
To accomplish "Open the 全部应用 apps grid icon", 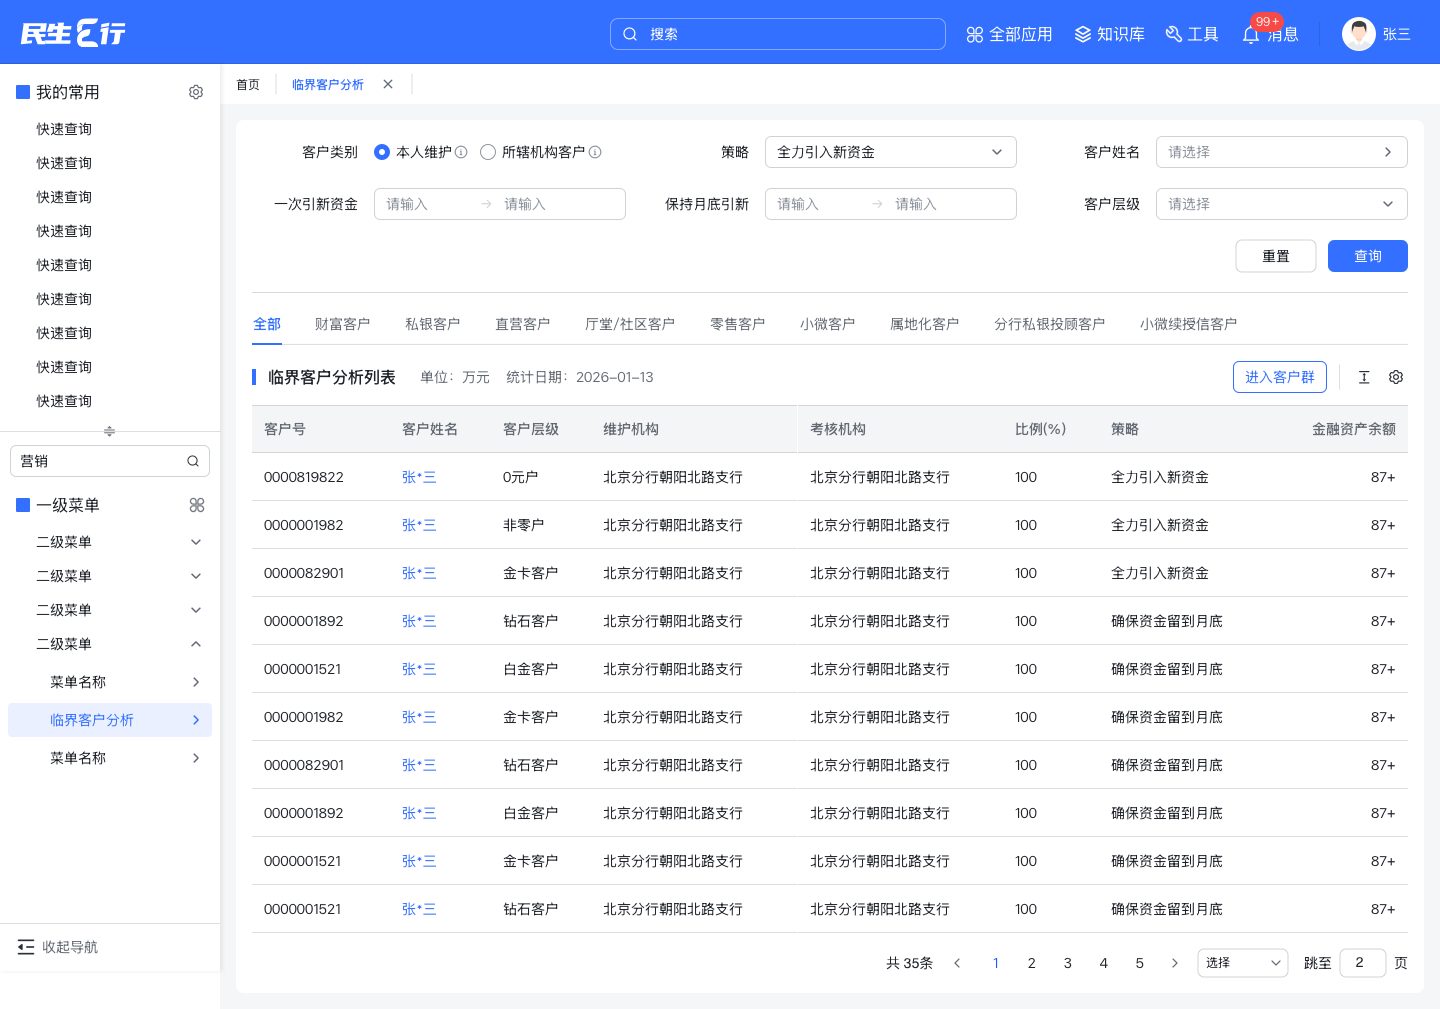I will click(x=975, y=35).
